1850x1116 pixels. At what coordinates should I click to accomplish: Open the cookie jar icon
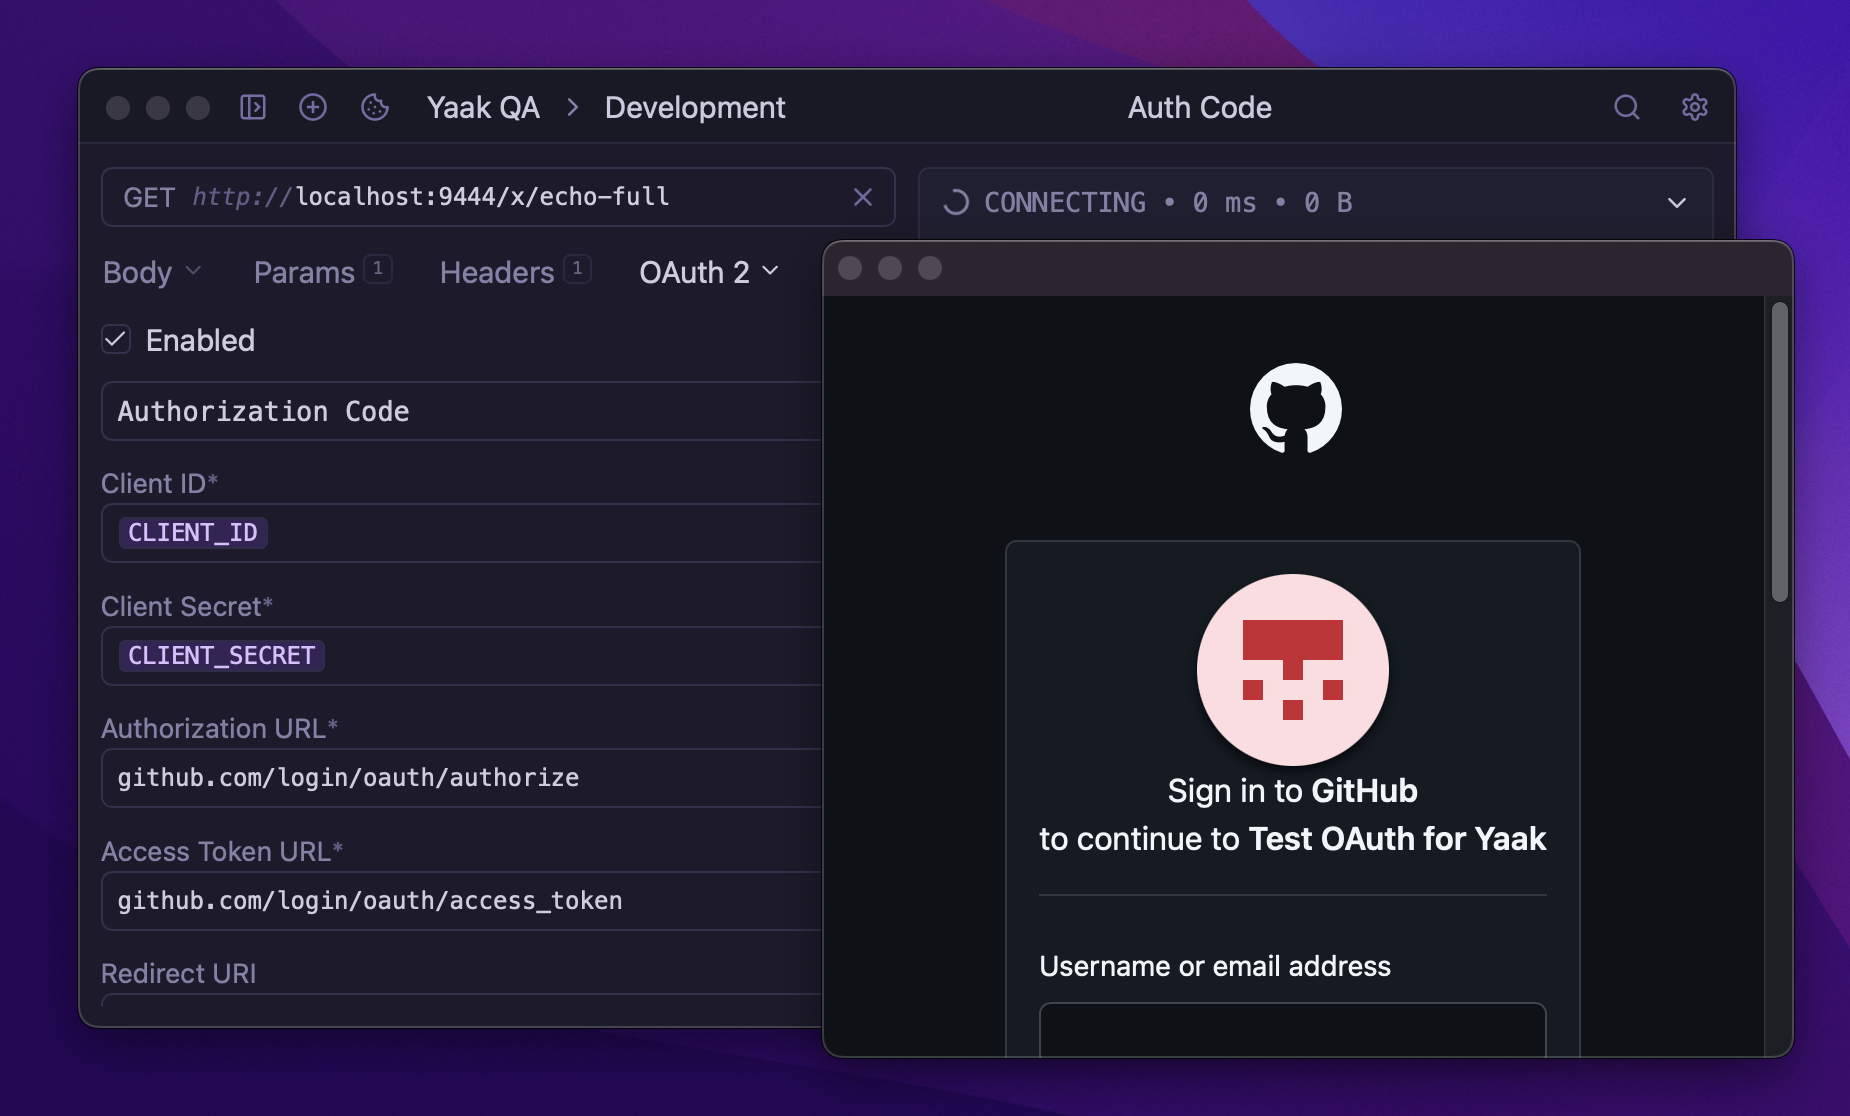[x=374, y=107]
